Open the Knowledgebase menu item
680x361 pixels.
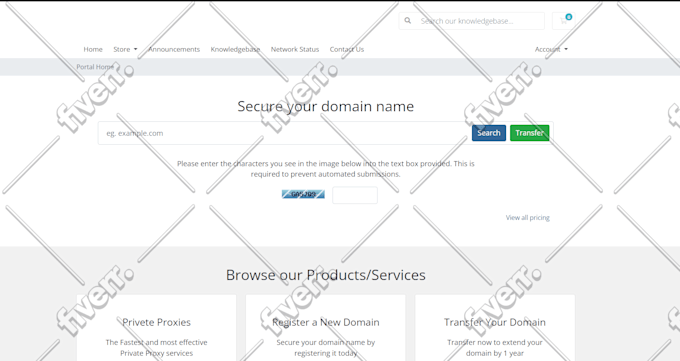click(x=235, y=49)
